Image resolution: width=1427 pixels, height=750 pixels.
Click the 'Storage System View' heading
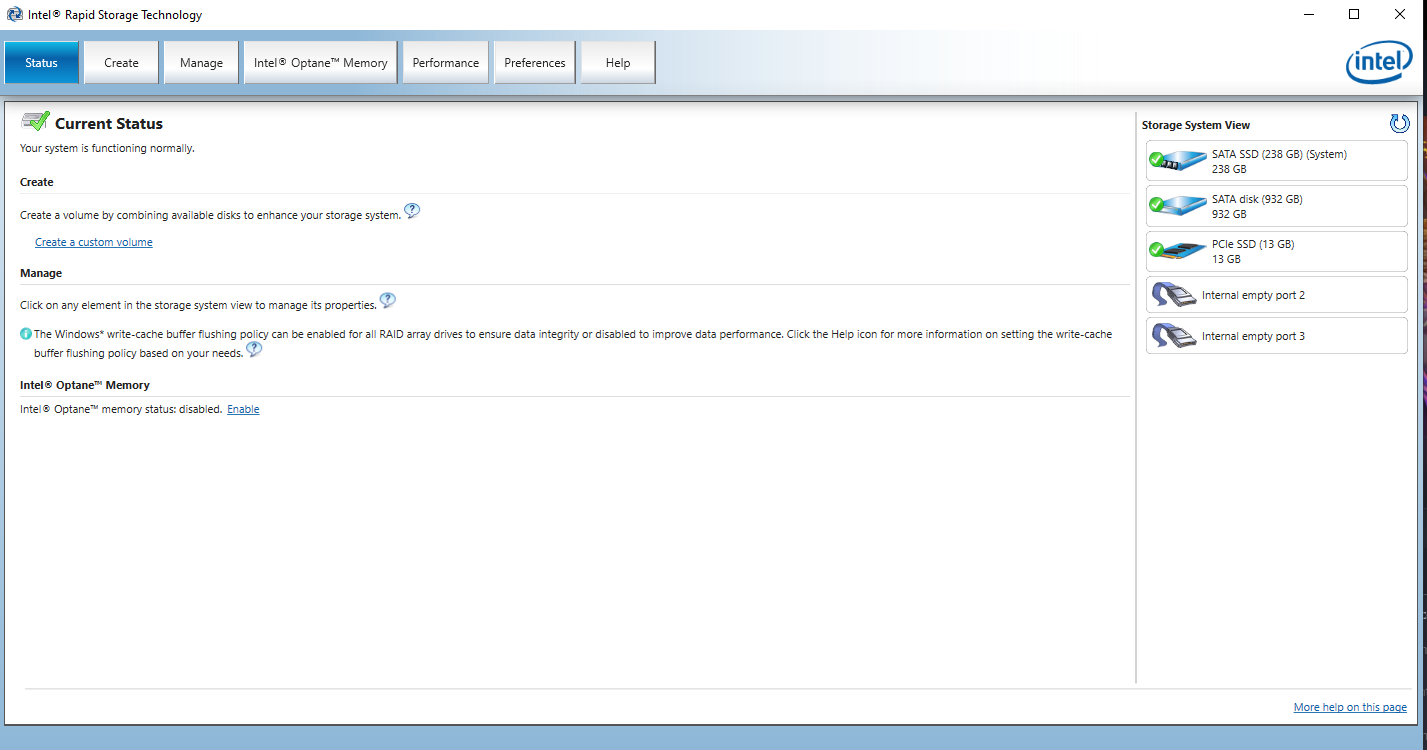tap(1196, 125)
